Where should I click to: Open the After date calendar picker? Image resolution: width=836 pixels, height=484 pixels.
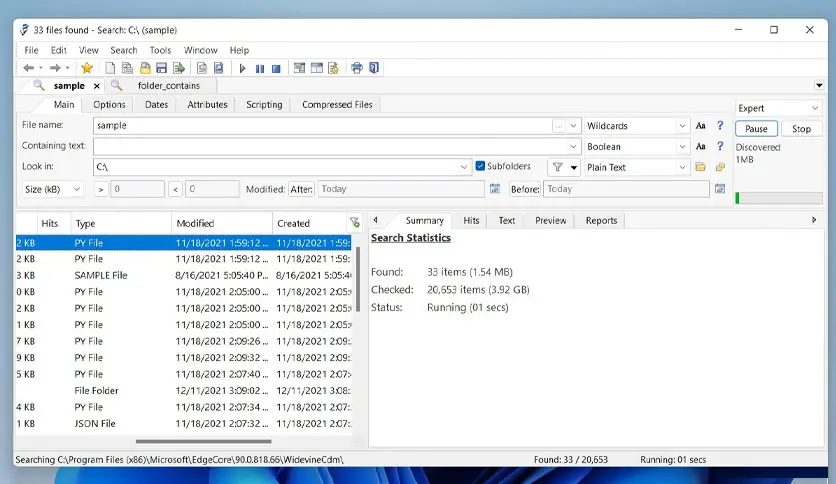coord(495,189)
